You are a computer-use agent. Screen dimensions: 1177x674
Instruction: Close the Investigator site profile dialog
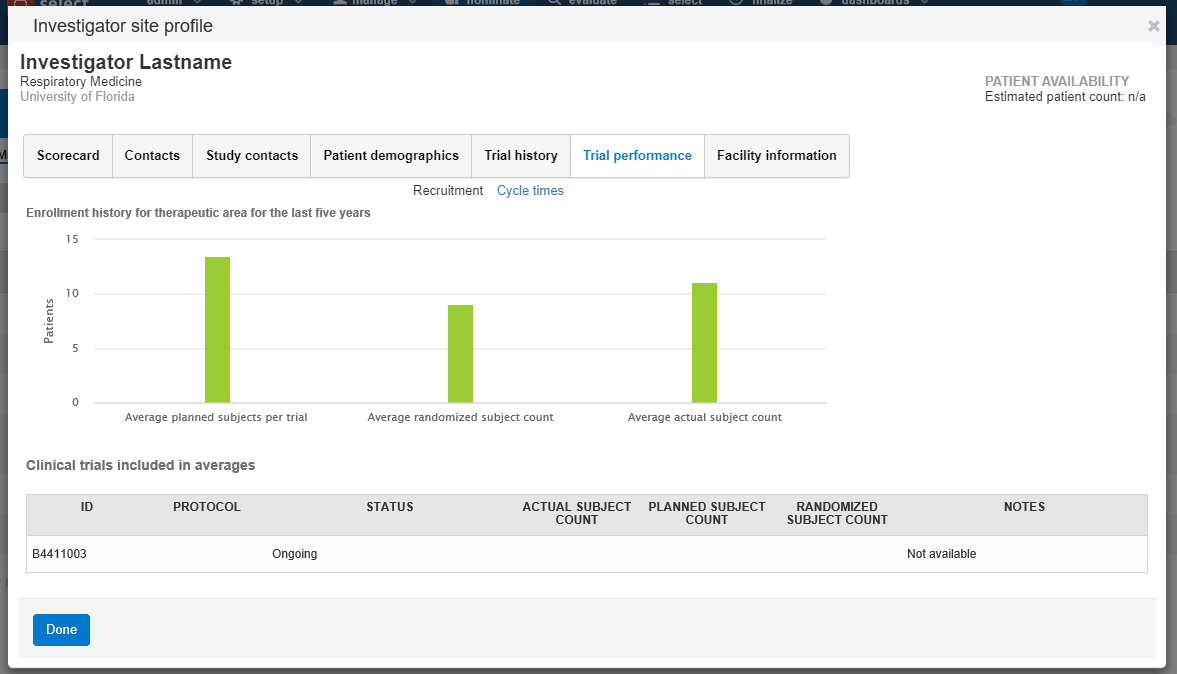pyautogui.click(x=1154, y=26)
